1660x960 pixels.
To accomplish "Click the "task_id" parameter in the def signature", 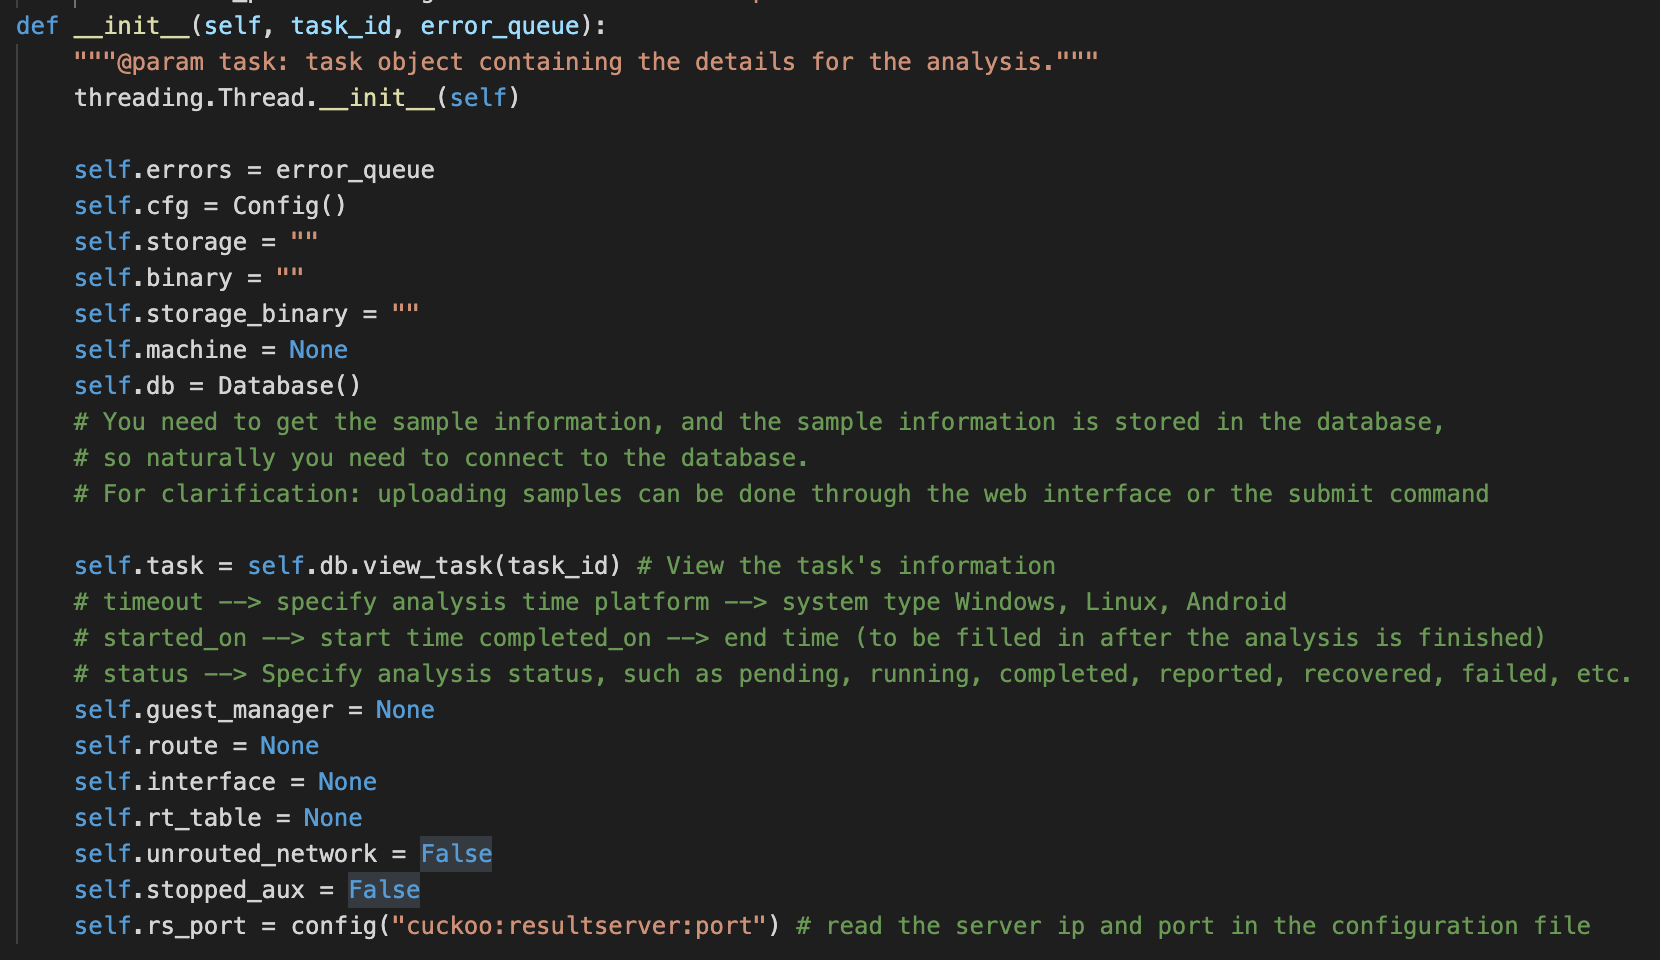I will [x=341, y=26].
